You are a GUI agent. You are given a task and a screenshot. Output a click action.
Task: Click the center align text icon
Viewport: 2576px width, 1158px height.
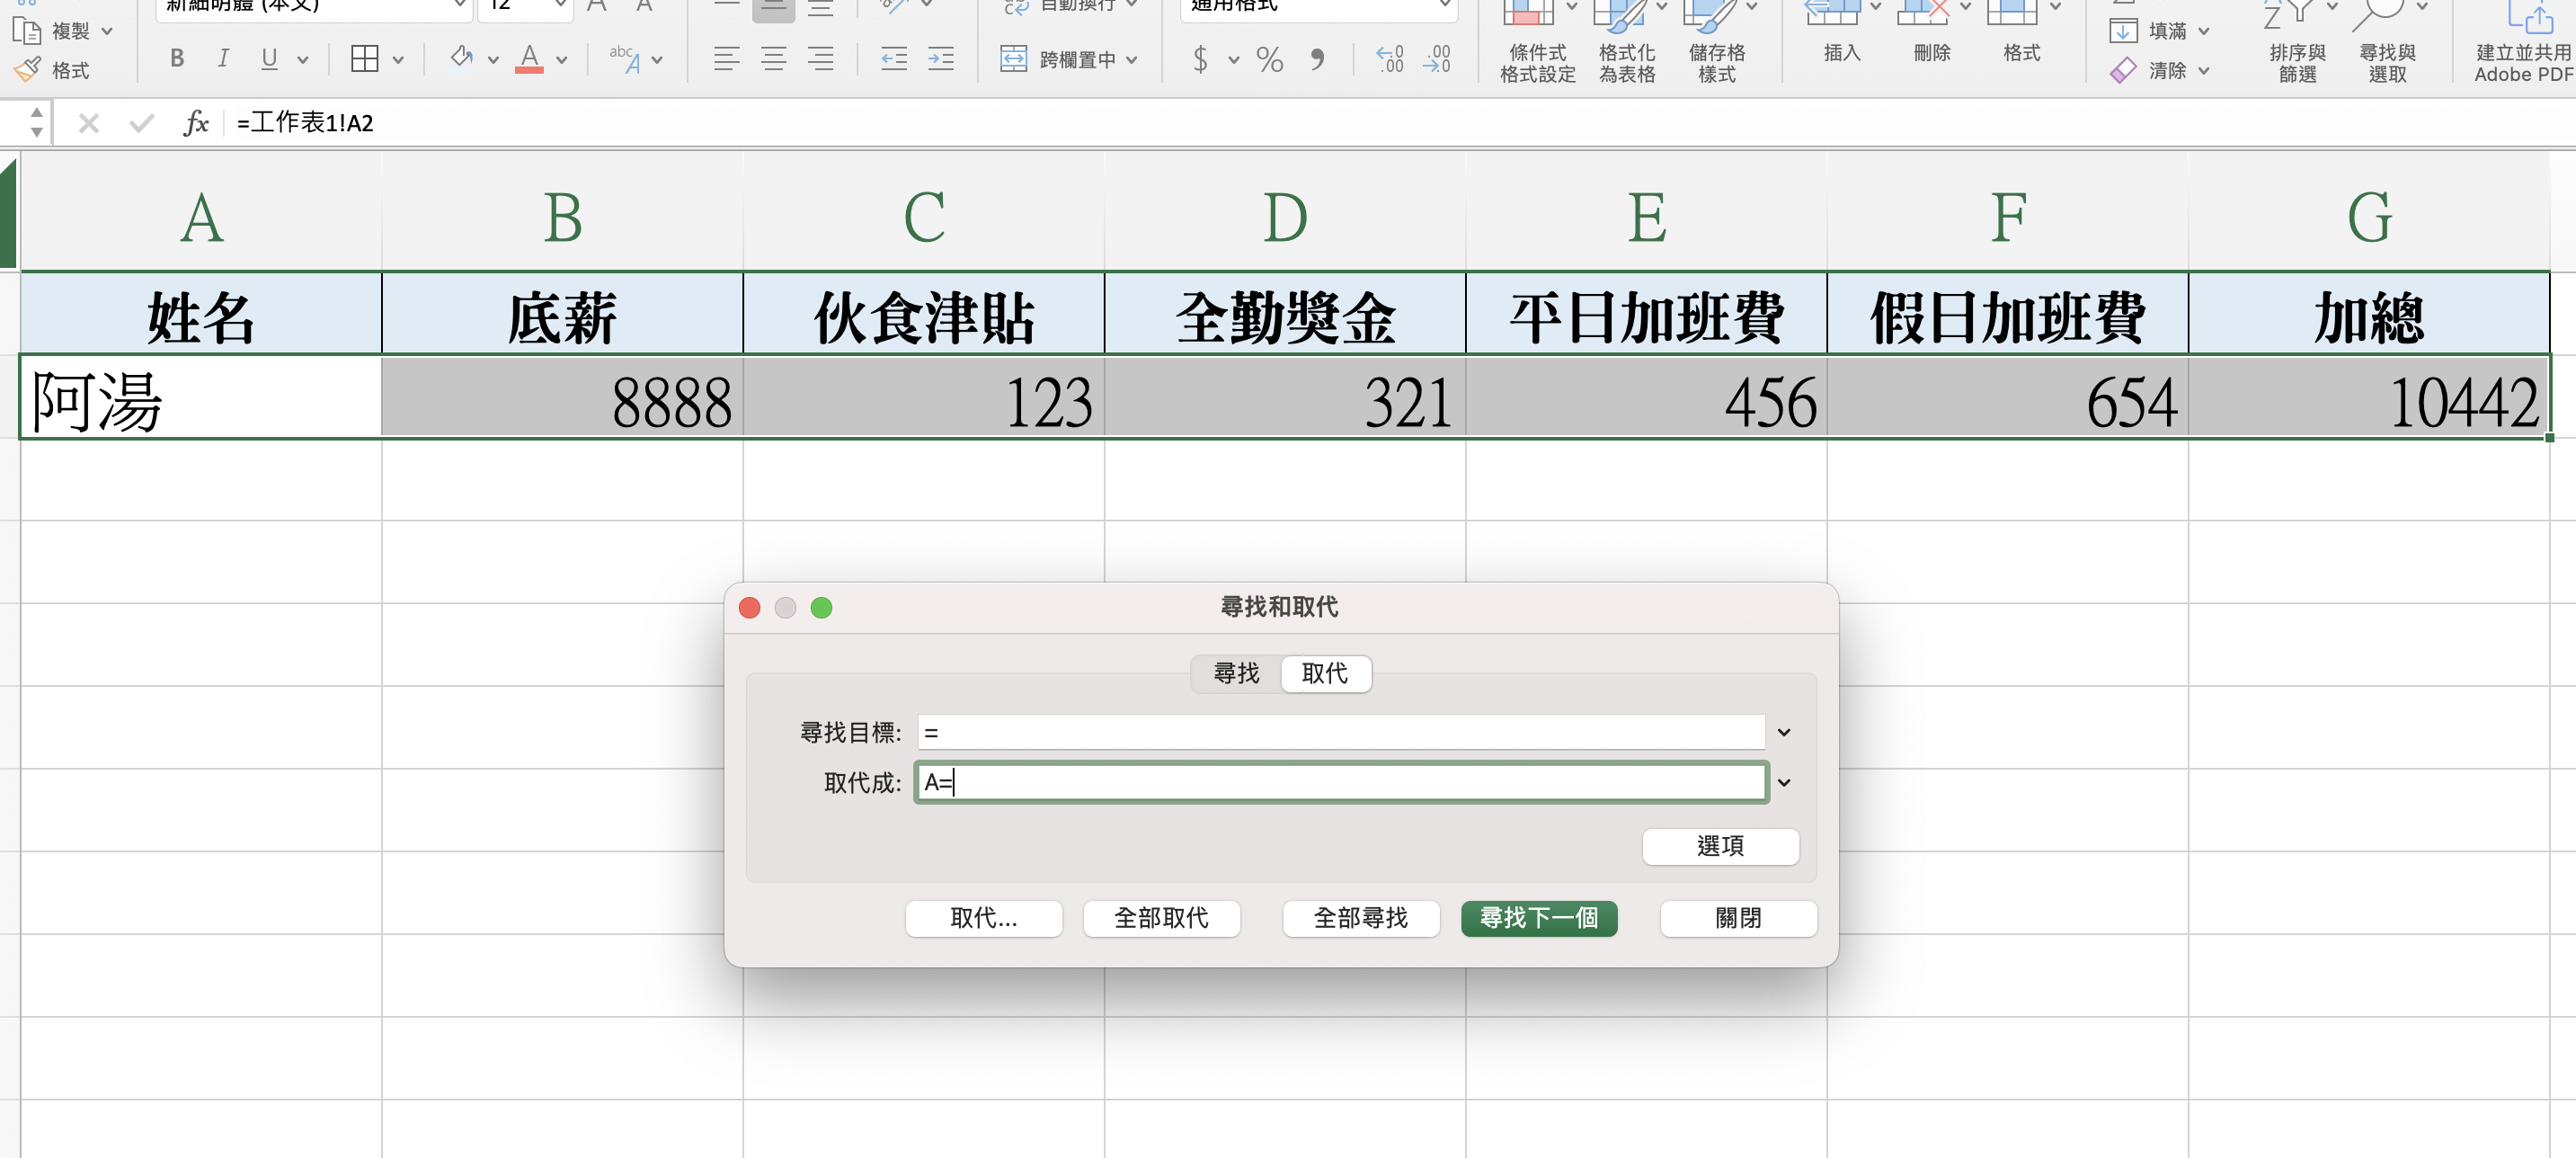tap(773, 59)
